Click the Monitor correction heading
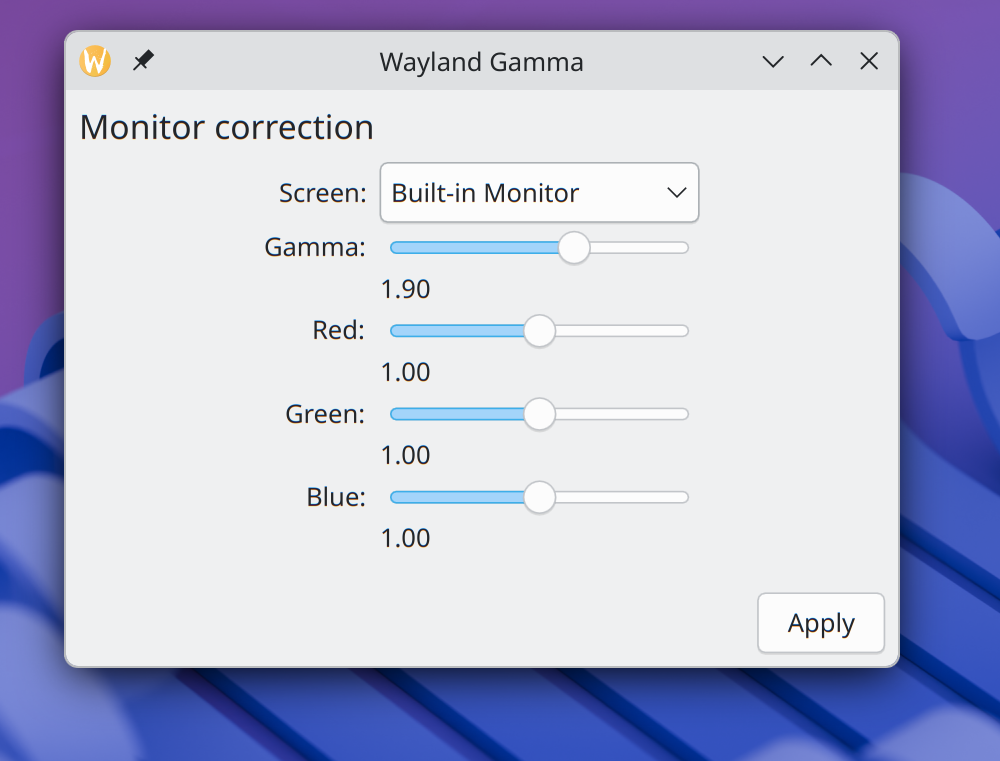Viewport: 1000px width, 761px height. [x=226, y=127]
